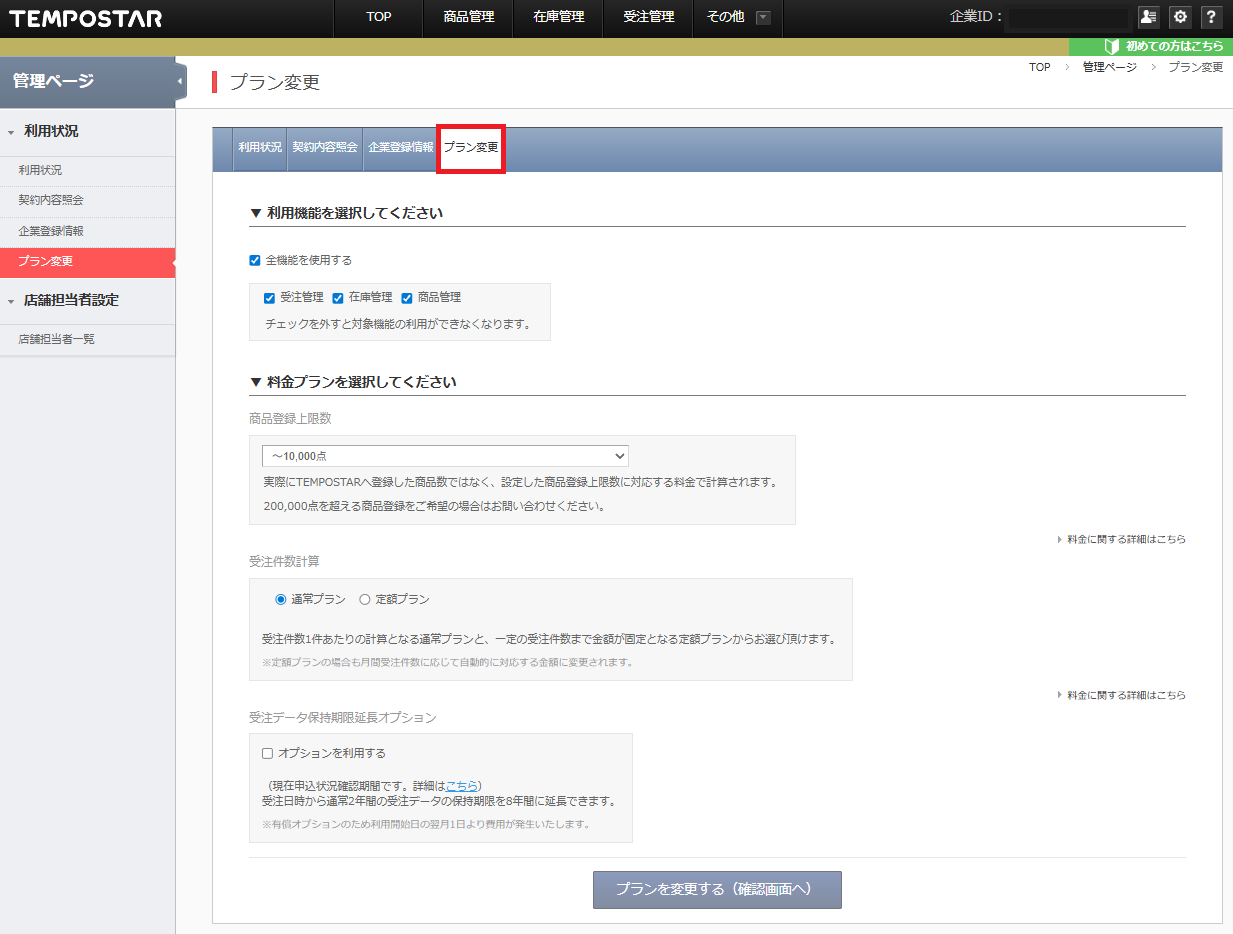
Task: Uncheck the 在庫管理 feature checkbox
Action: point(338,298)
